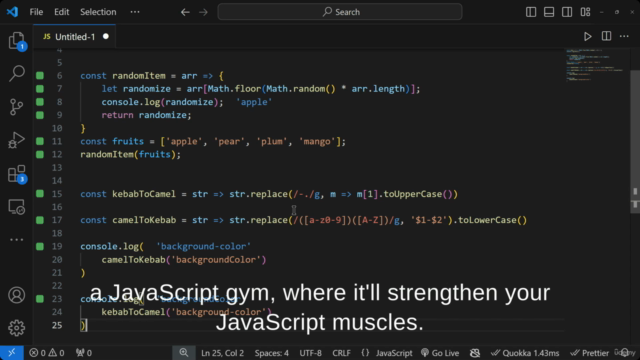The height and width of the screenshot is (360, 640).
Task: Click Quokka coverage square on line 6
Action: pos(40,76)
